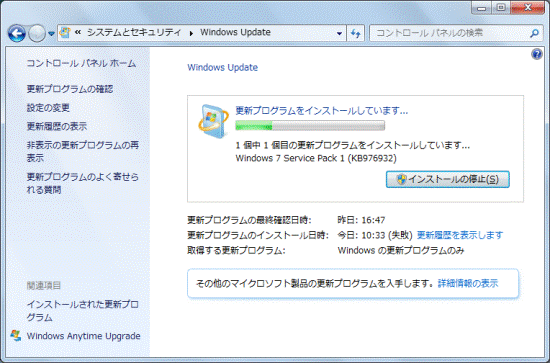Click the Control Panel icon in the address bar
The width and height of the screenshot is (550, 363).
(65, 33)
